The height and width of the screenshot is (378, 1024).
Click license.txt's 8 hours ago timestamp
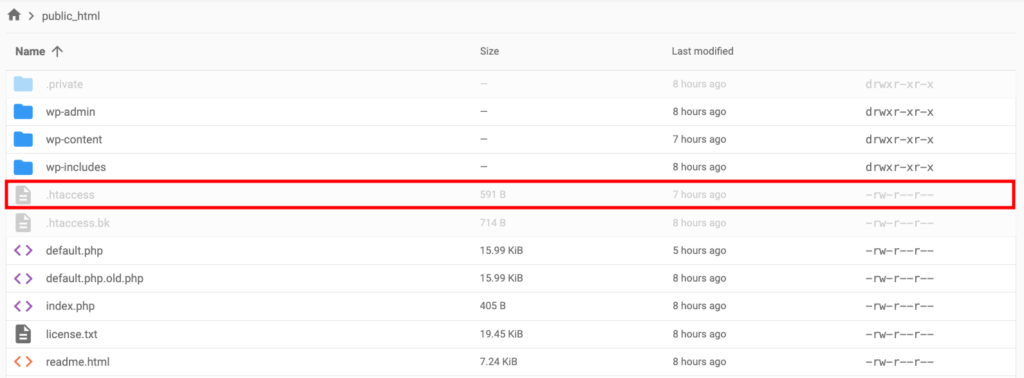[699, 334]
